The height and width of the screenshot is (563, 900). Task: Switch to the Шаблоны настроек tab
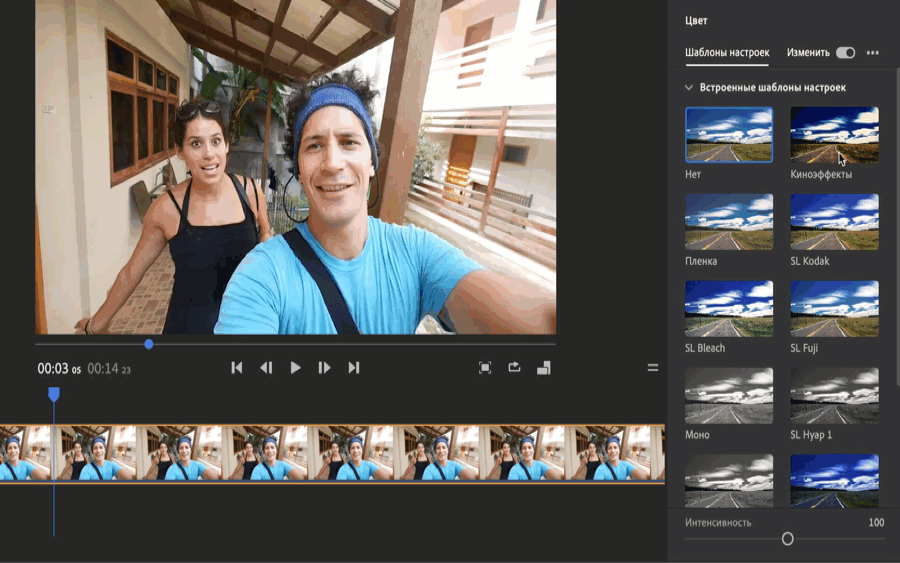[727, 53]
